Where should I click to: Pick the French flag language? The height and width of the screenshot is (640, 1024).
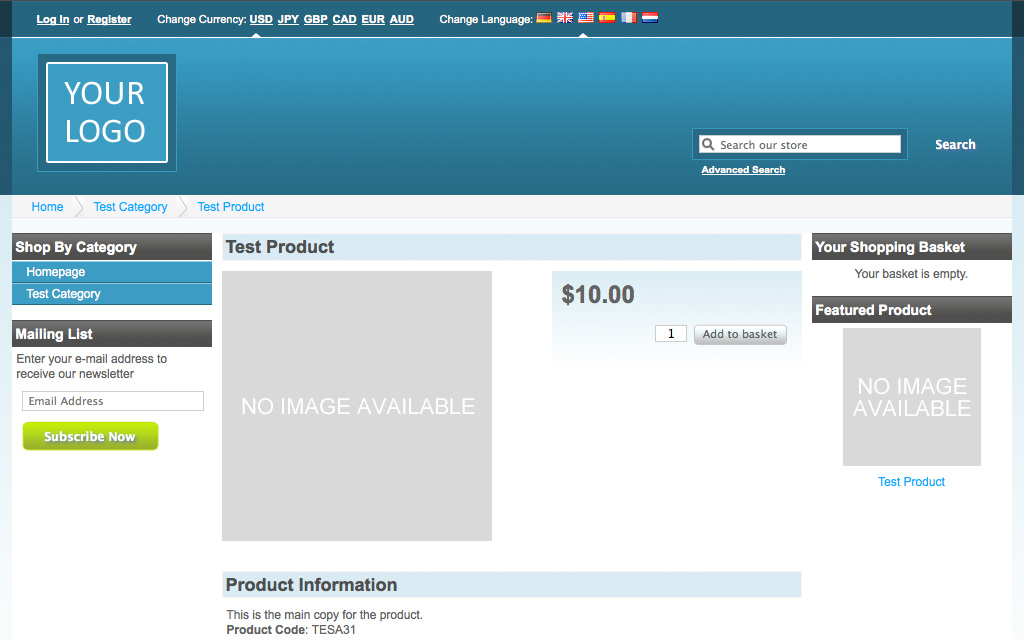pyautogui.click(x=628, y=18)
